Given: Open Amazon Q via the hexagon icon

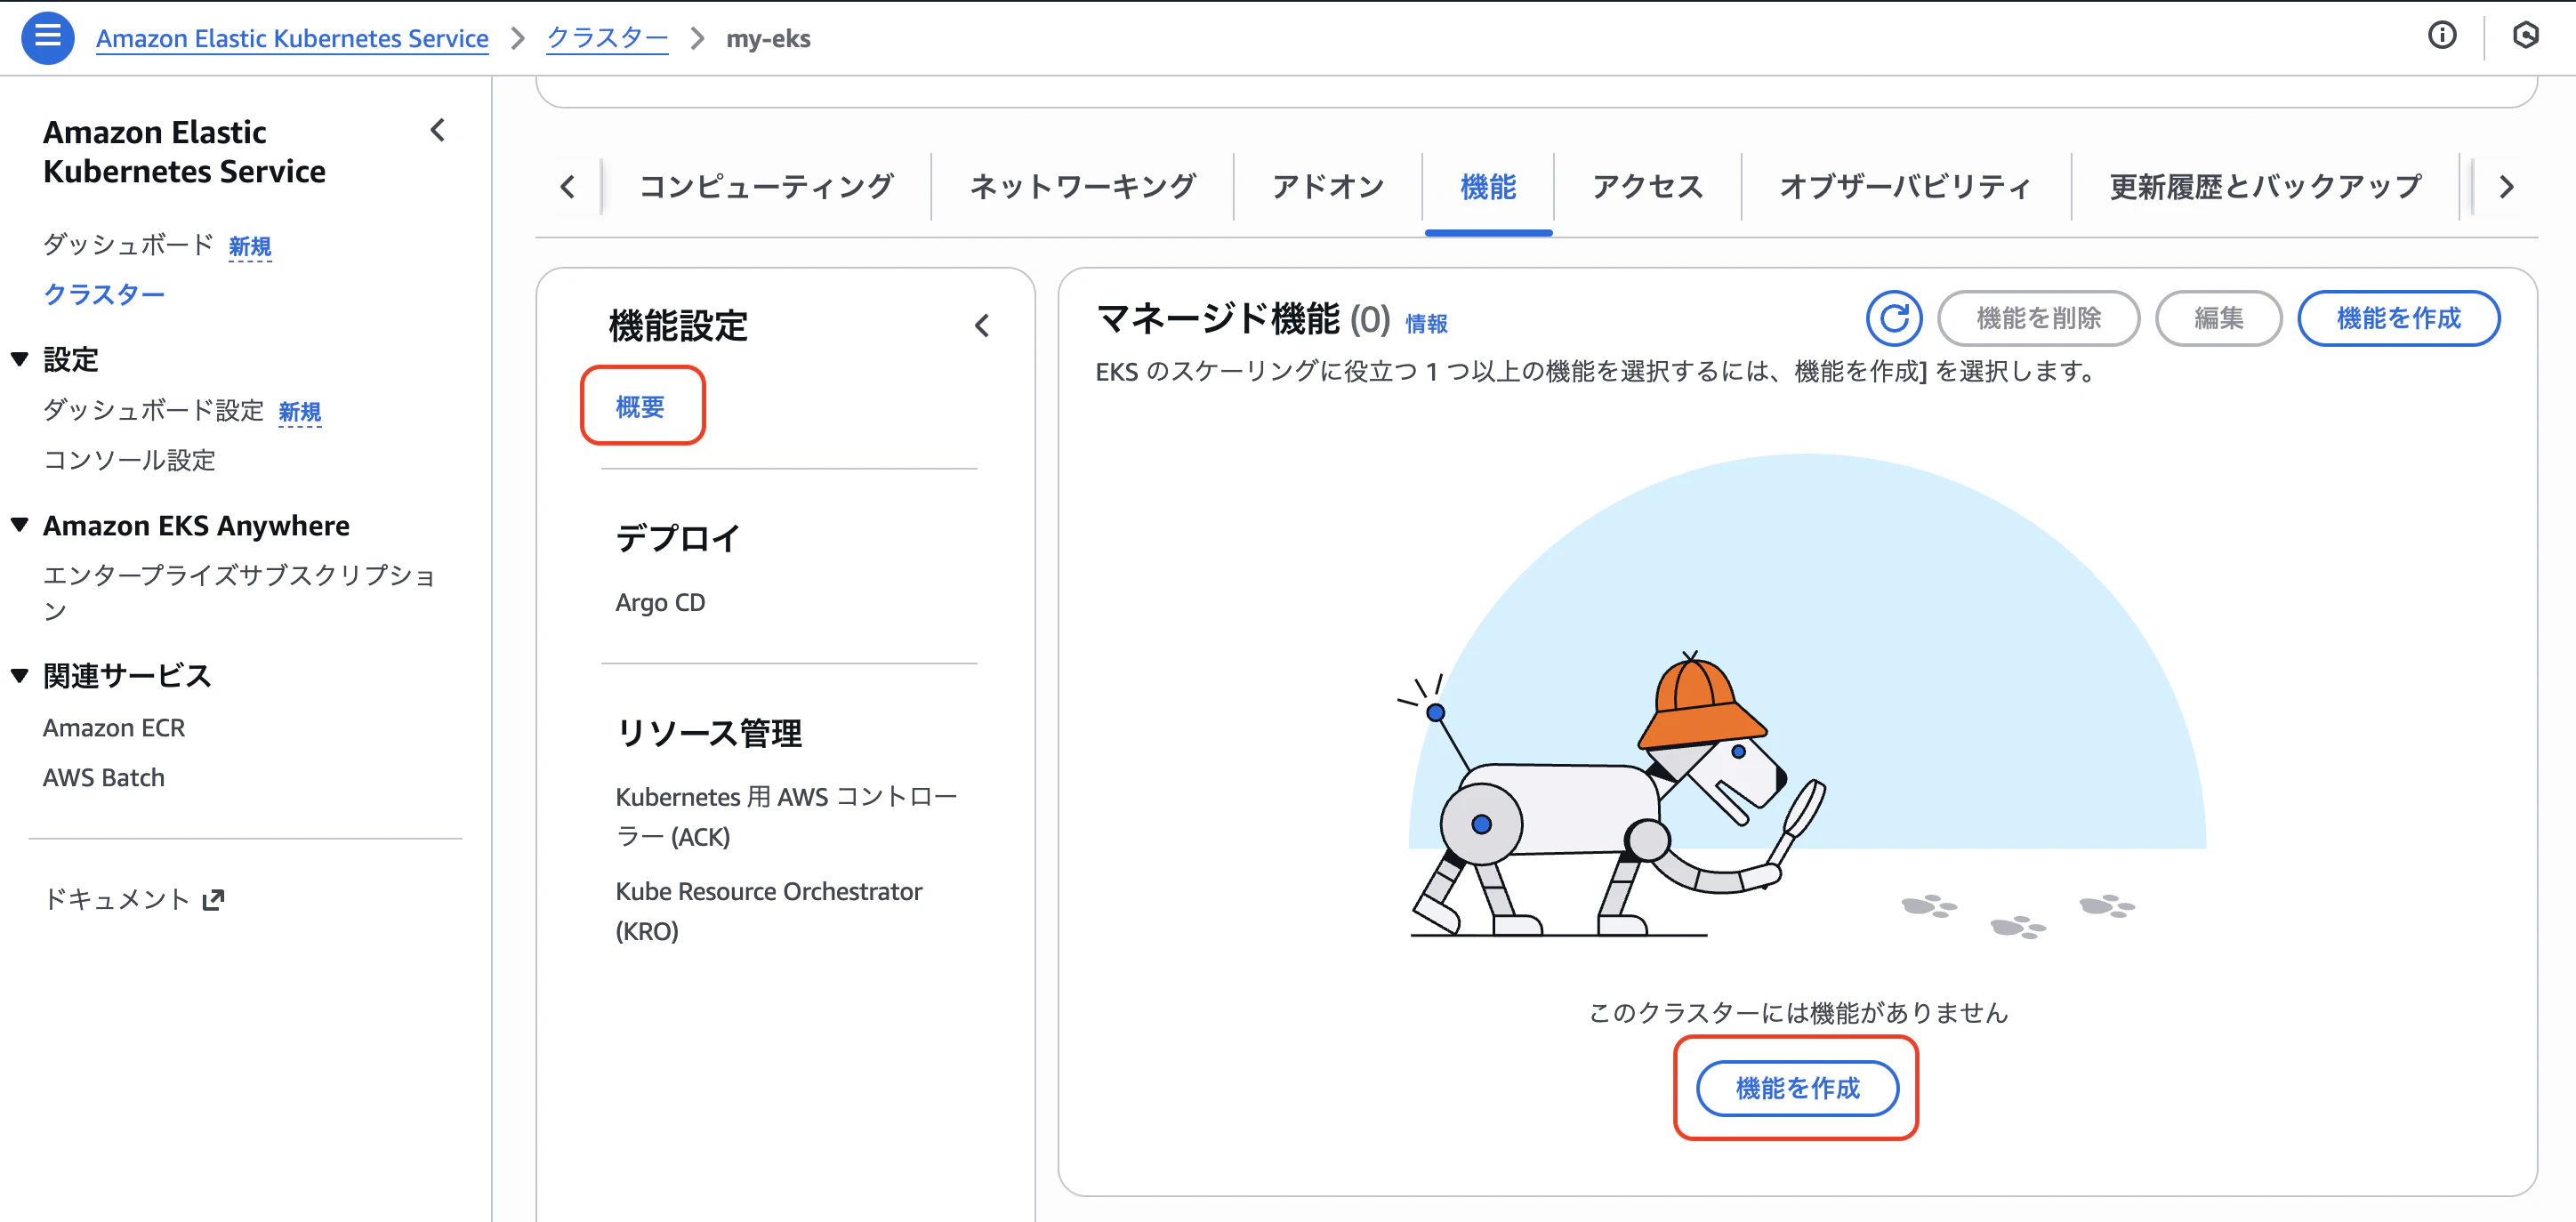Looking at the screenshot, I should [2527, 36].
